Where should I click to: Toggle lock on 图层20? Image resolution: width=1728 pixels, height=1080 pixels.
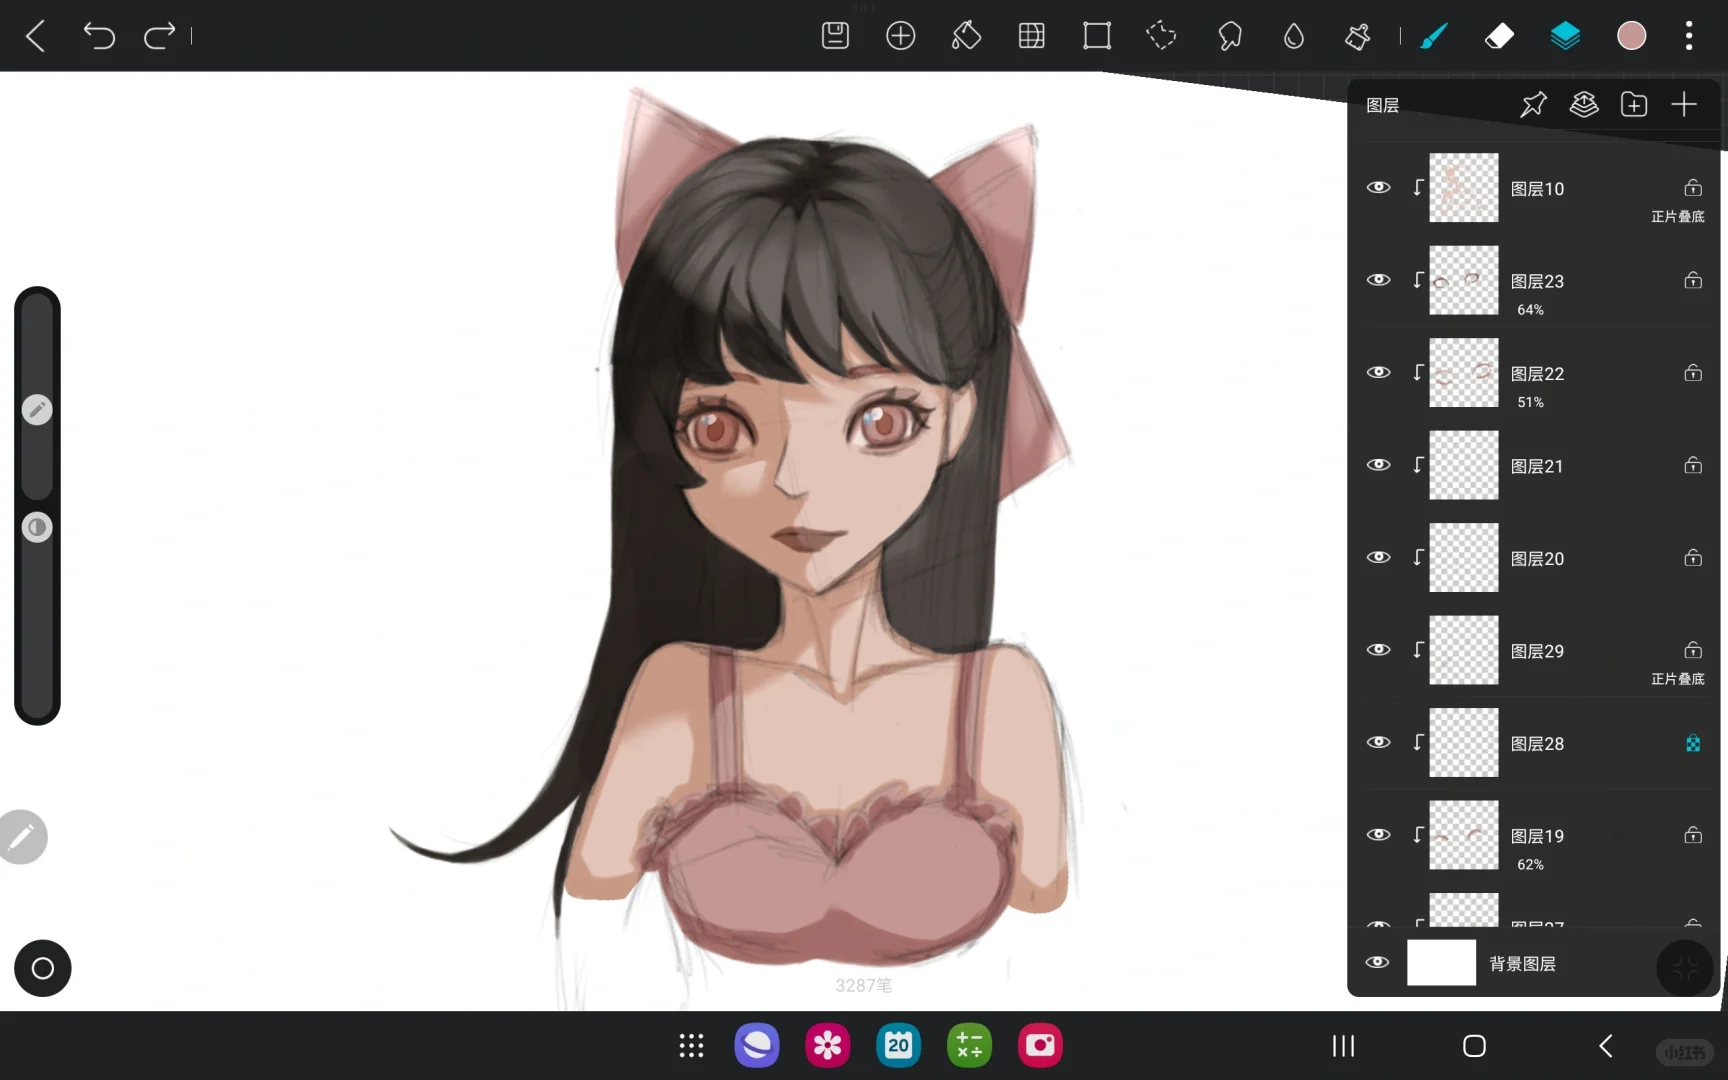tap(1693, 557)
